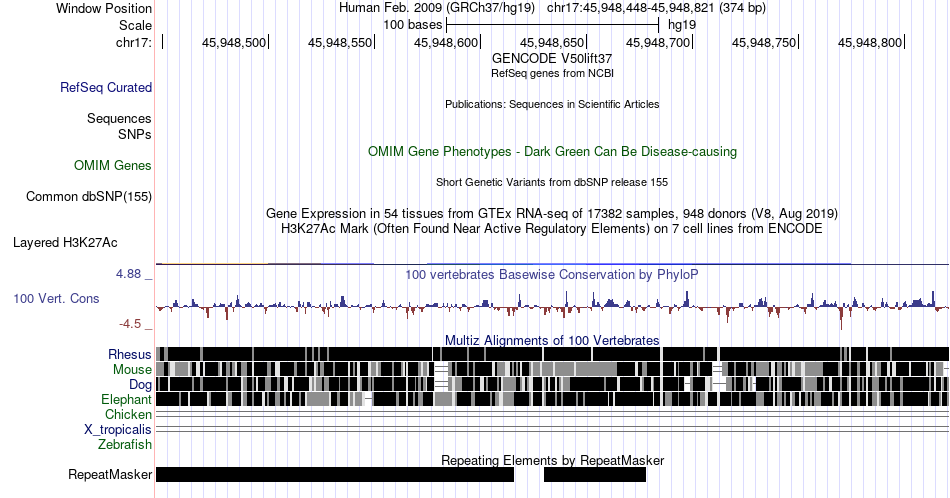
Task: Select the Rhesus alignment row label
Action: pyautogui.click(x=130, y=354)
